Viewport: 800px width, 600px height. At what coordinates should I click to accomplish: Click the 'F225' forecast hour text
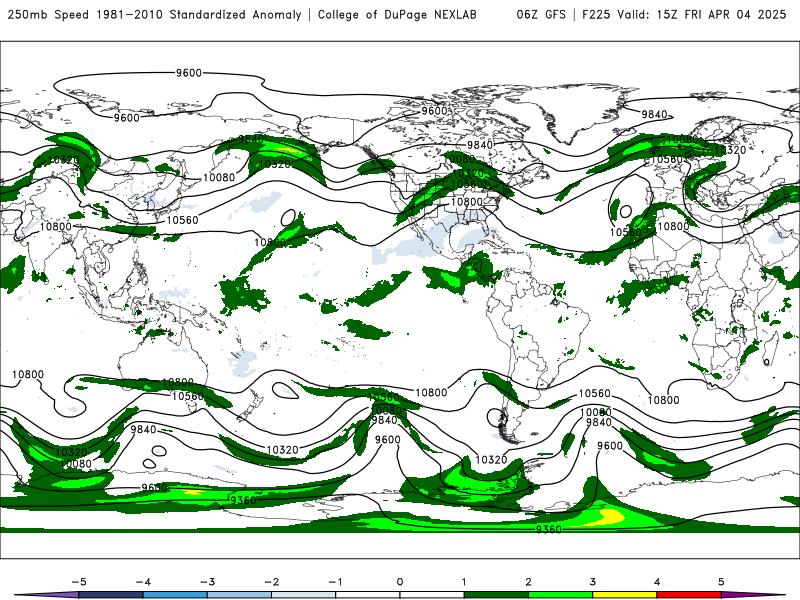[596, 14]
